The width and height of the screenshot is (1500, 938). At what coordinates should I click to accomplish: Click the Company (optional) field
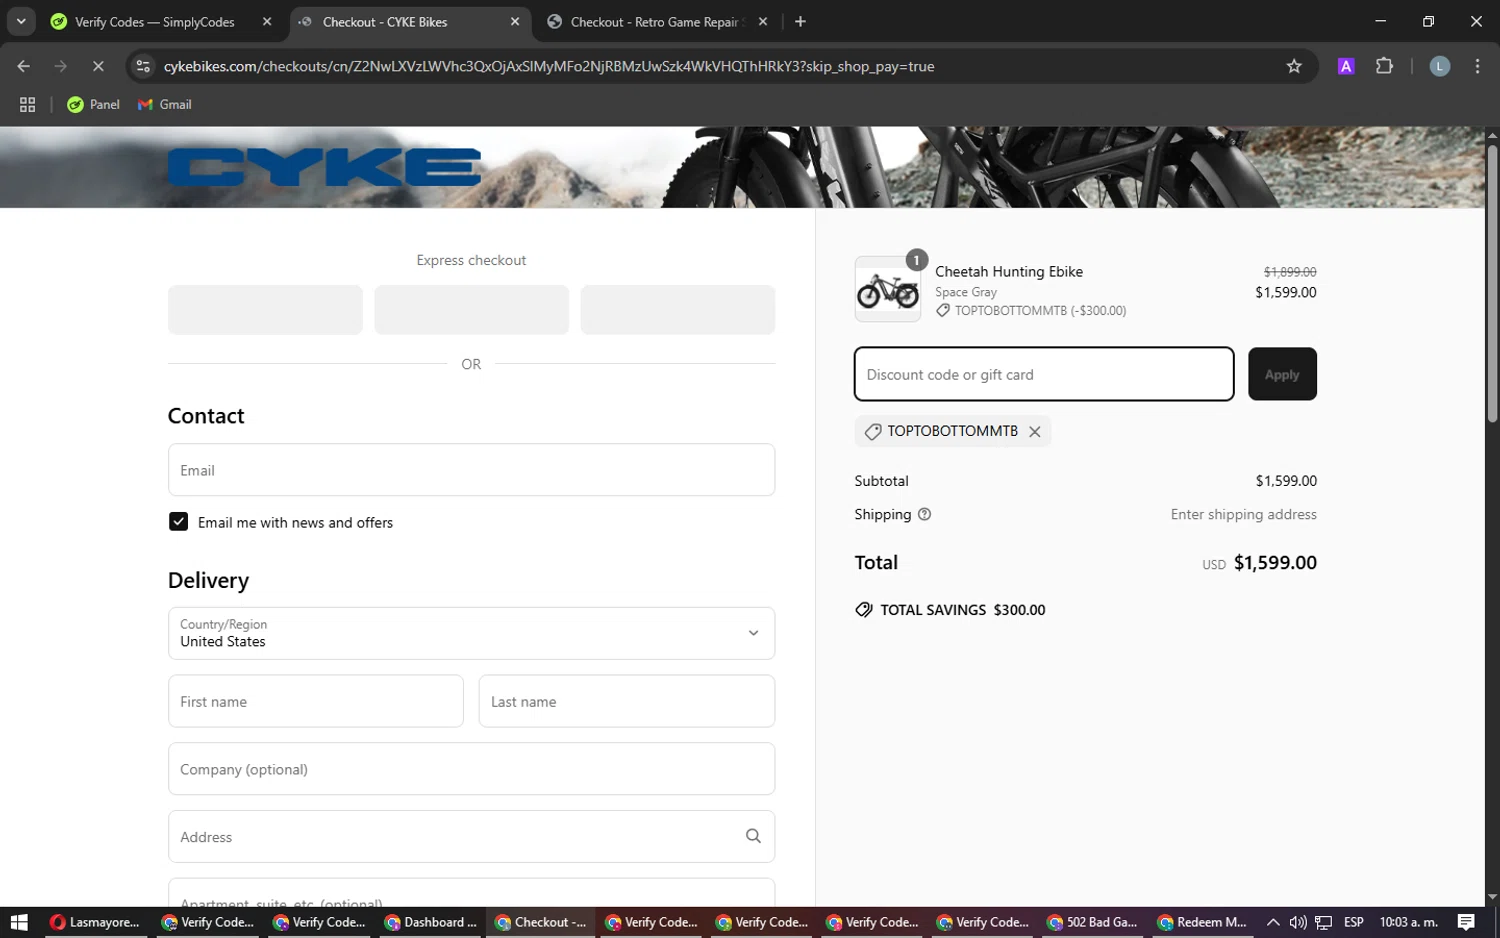tap(471, 769)
